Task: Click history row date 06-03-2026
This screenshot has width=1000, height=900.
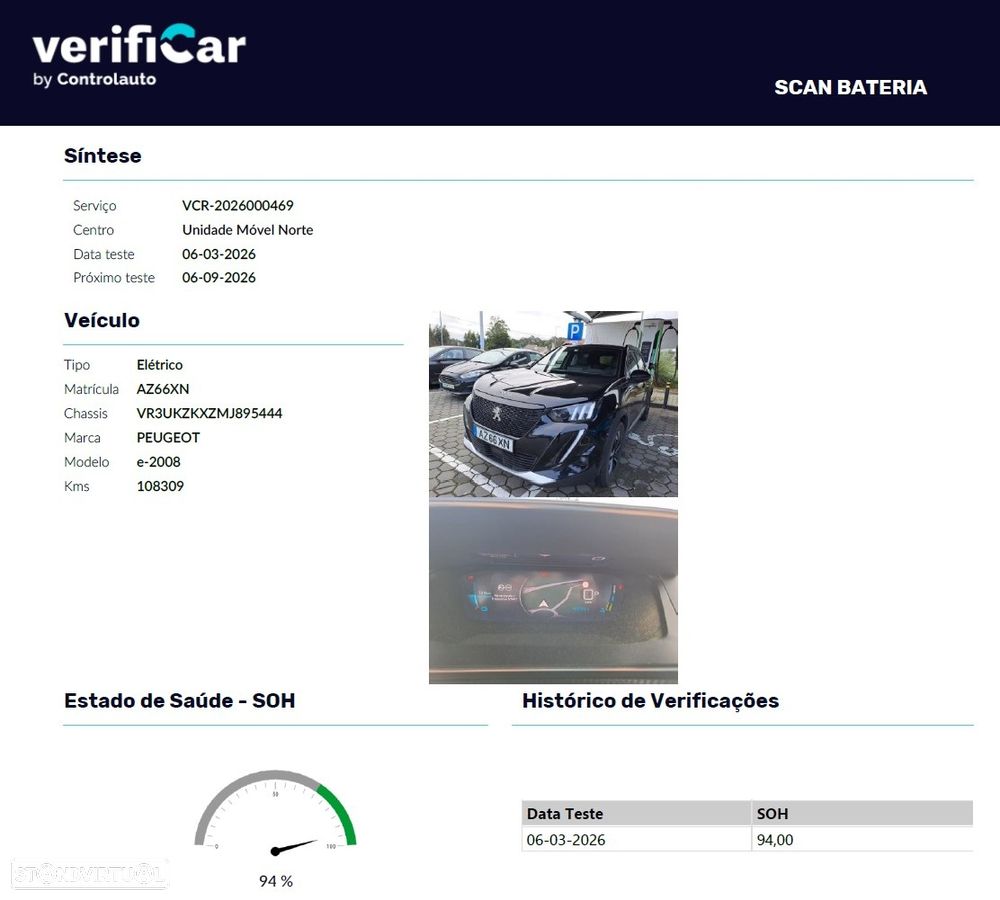Action: pyautogui.click(x=566, y=840)
